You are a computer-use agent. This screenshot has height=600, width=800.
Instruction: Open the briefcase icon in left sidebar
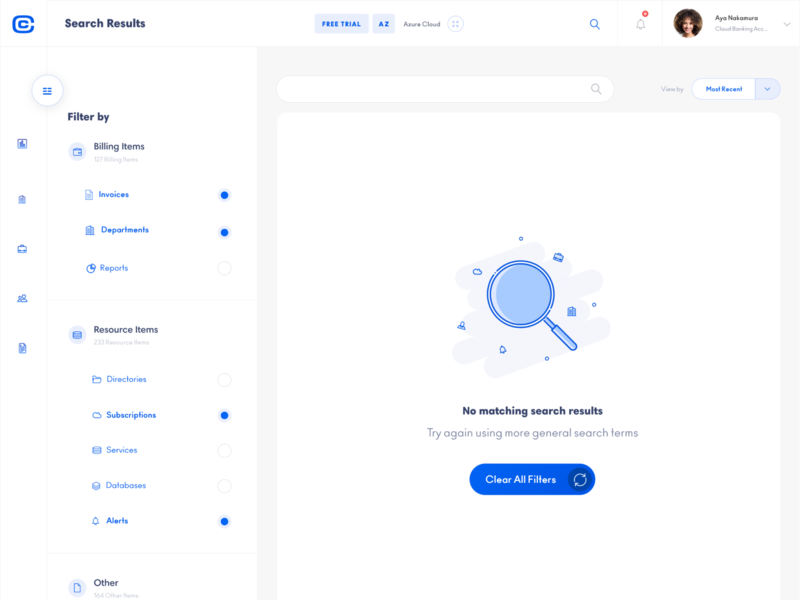(x=22, y=249)
